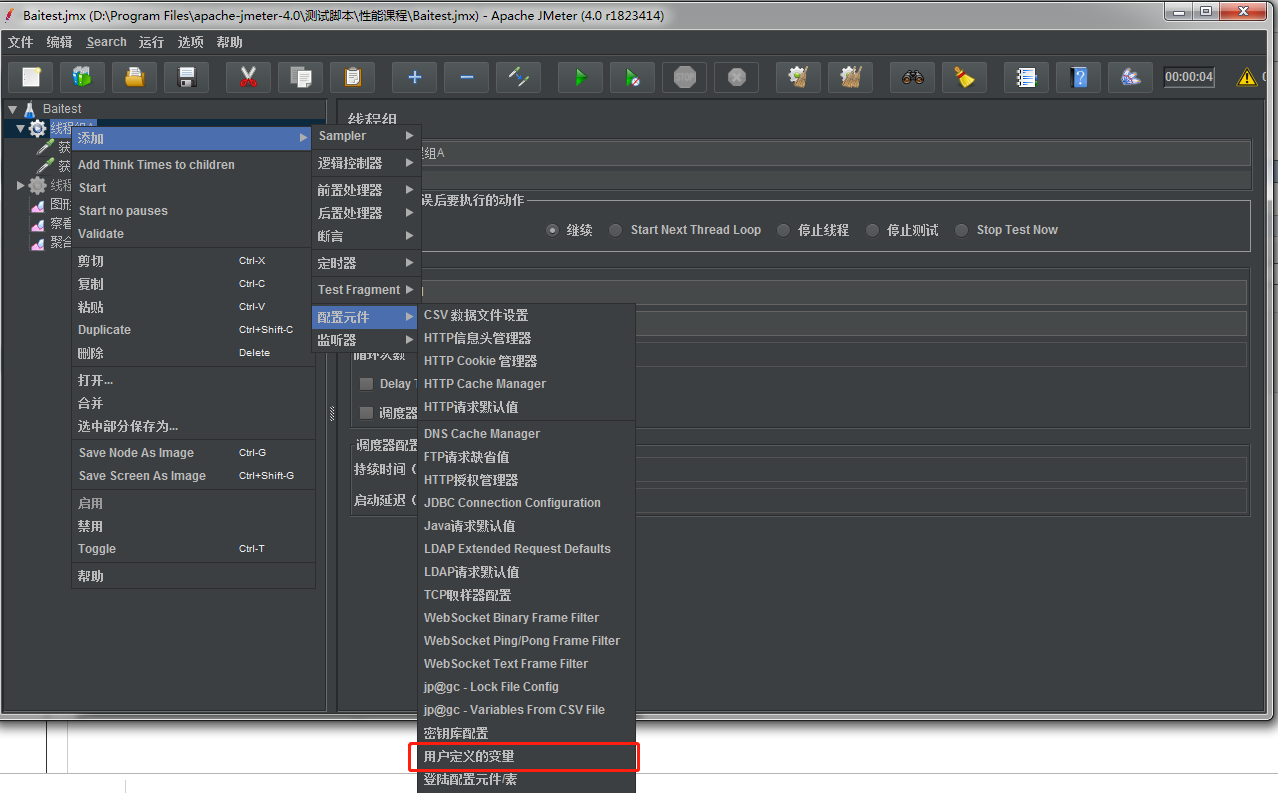Click the Baitest flask tree icon
Screen dimensions: 1278x793
[30, 108]
